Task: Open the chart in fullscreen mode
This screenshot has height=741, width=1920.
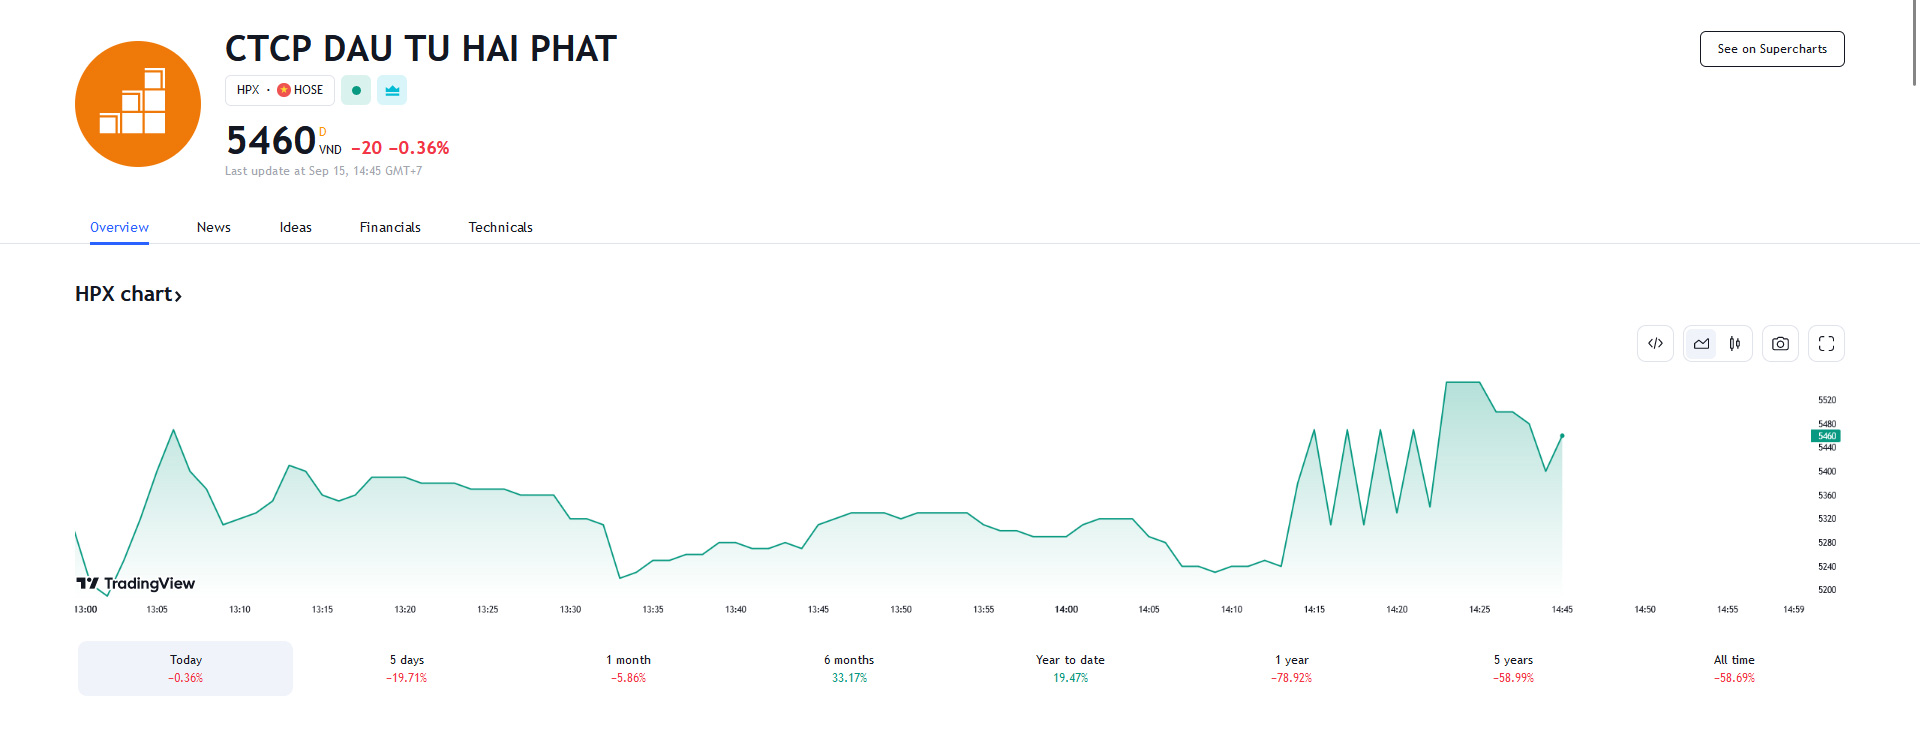Action: [1826, 344]
